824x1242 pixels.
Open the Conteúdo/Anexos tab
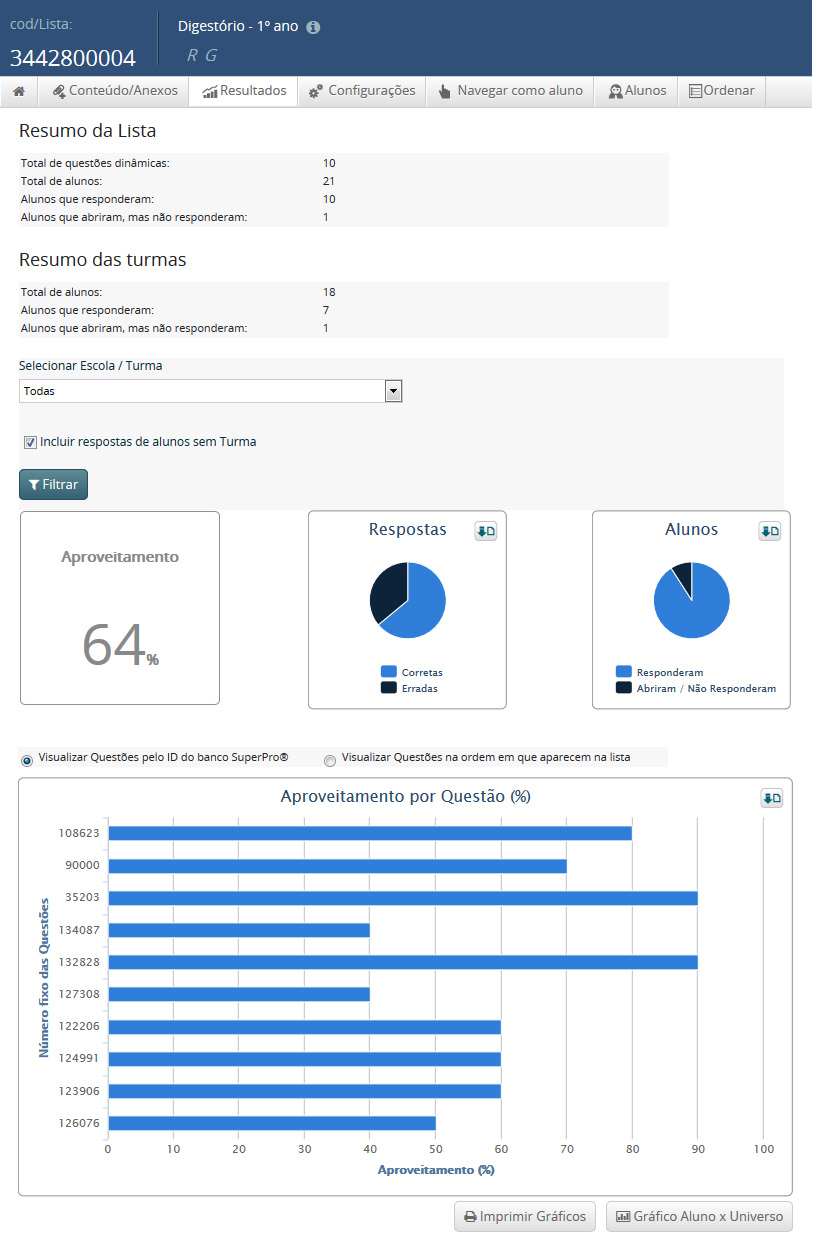pos(114,91)
